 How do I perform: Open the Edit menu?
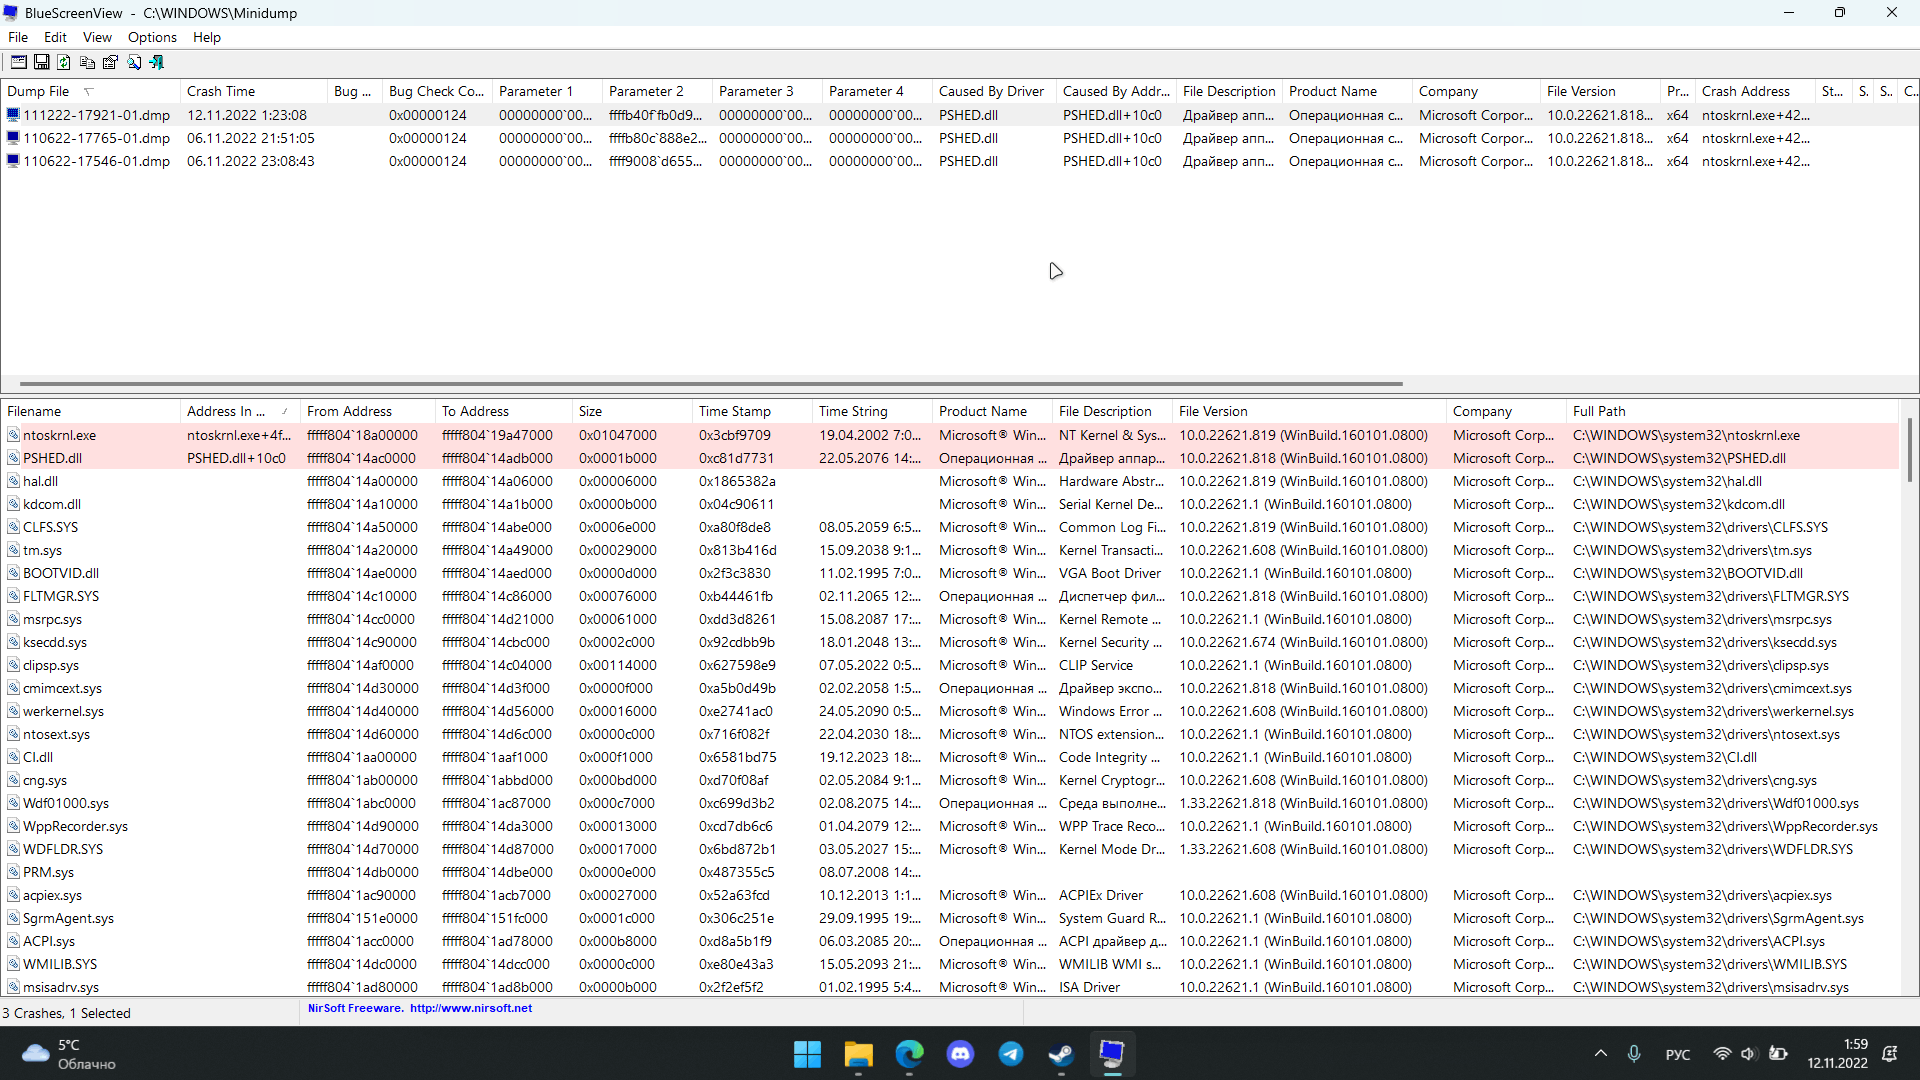point(55,37)
